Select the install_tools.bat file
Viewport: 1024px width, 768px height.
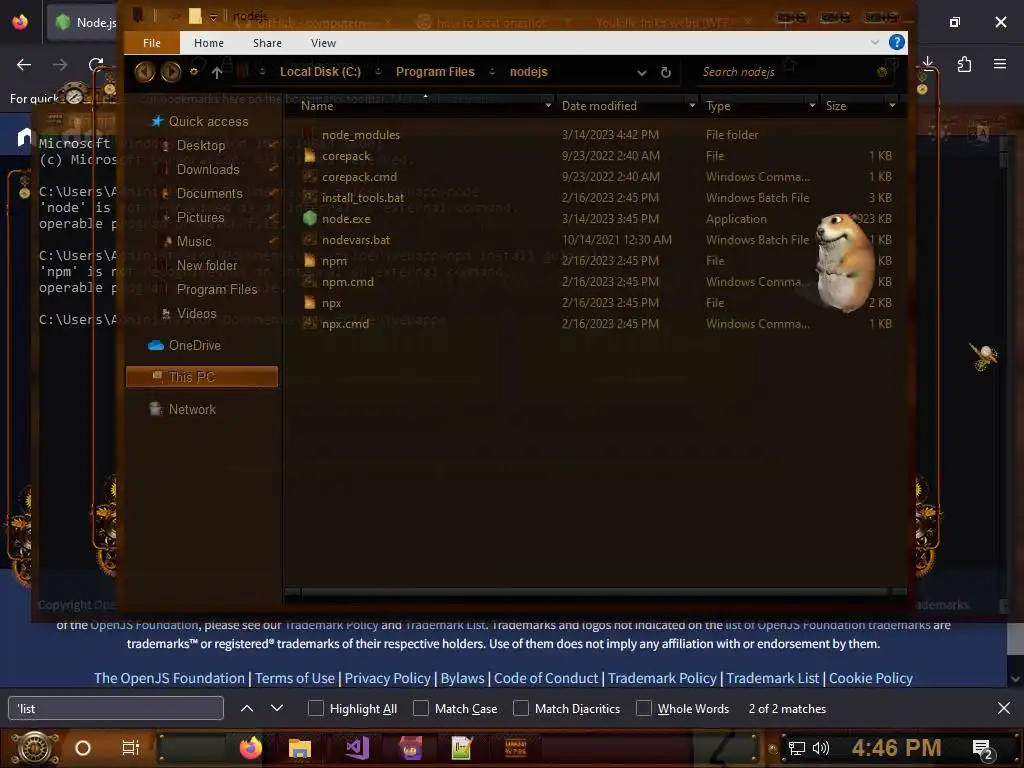pyautogui.click(x=362, y=198)
